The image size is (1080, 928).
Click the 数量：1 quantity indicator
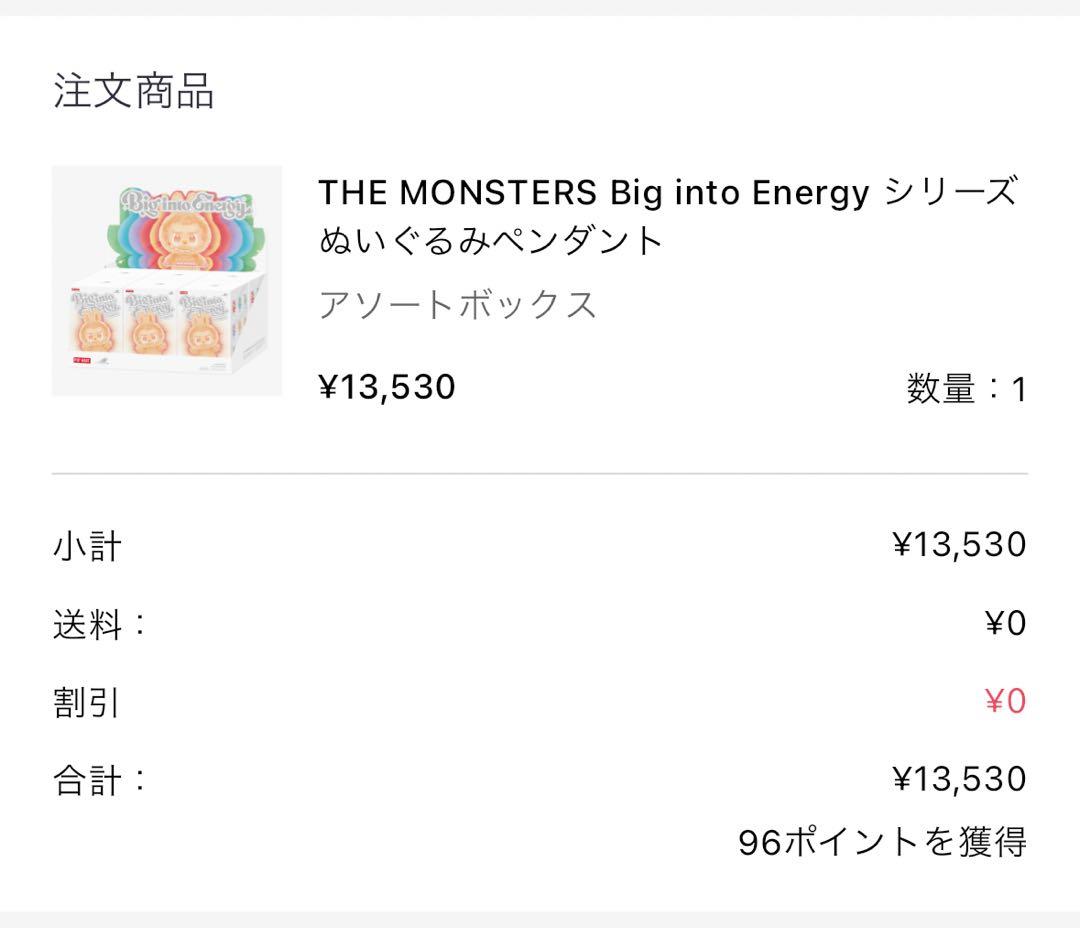pos(966,389)
